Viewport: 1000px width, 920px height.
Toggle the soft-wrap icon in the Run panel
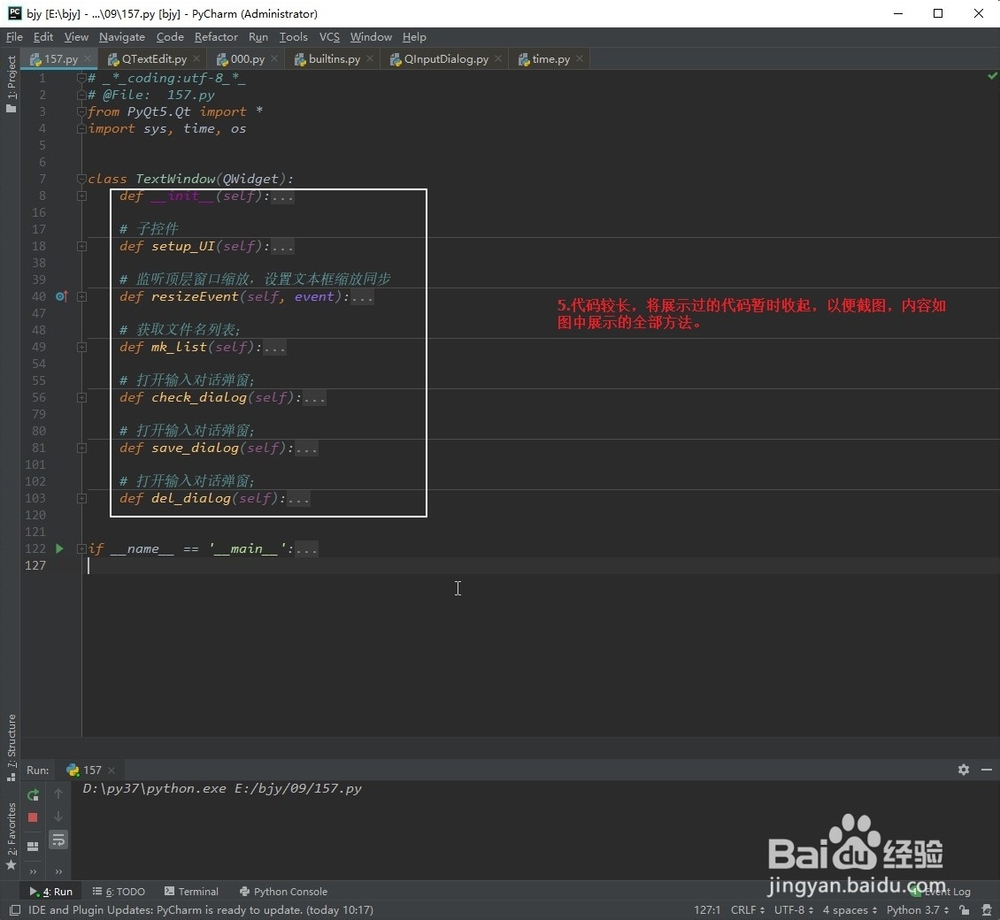58,840
